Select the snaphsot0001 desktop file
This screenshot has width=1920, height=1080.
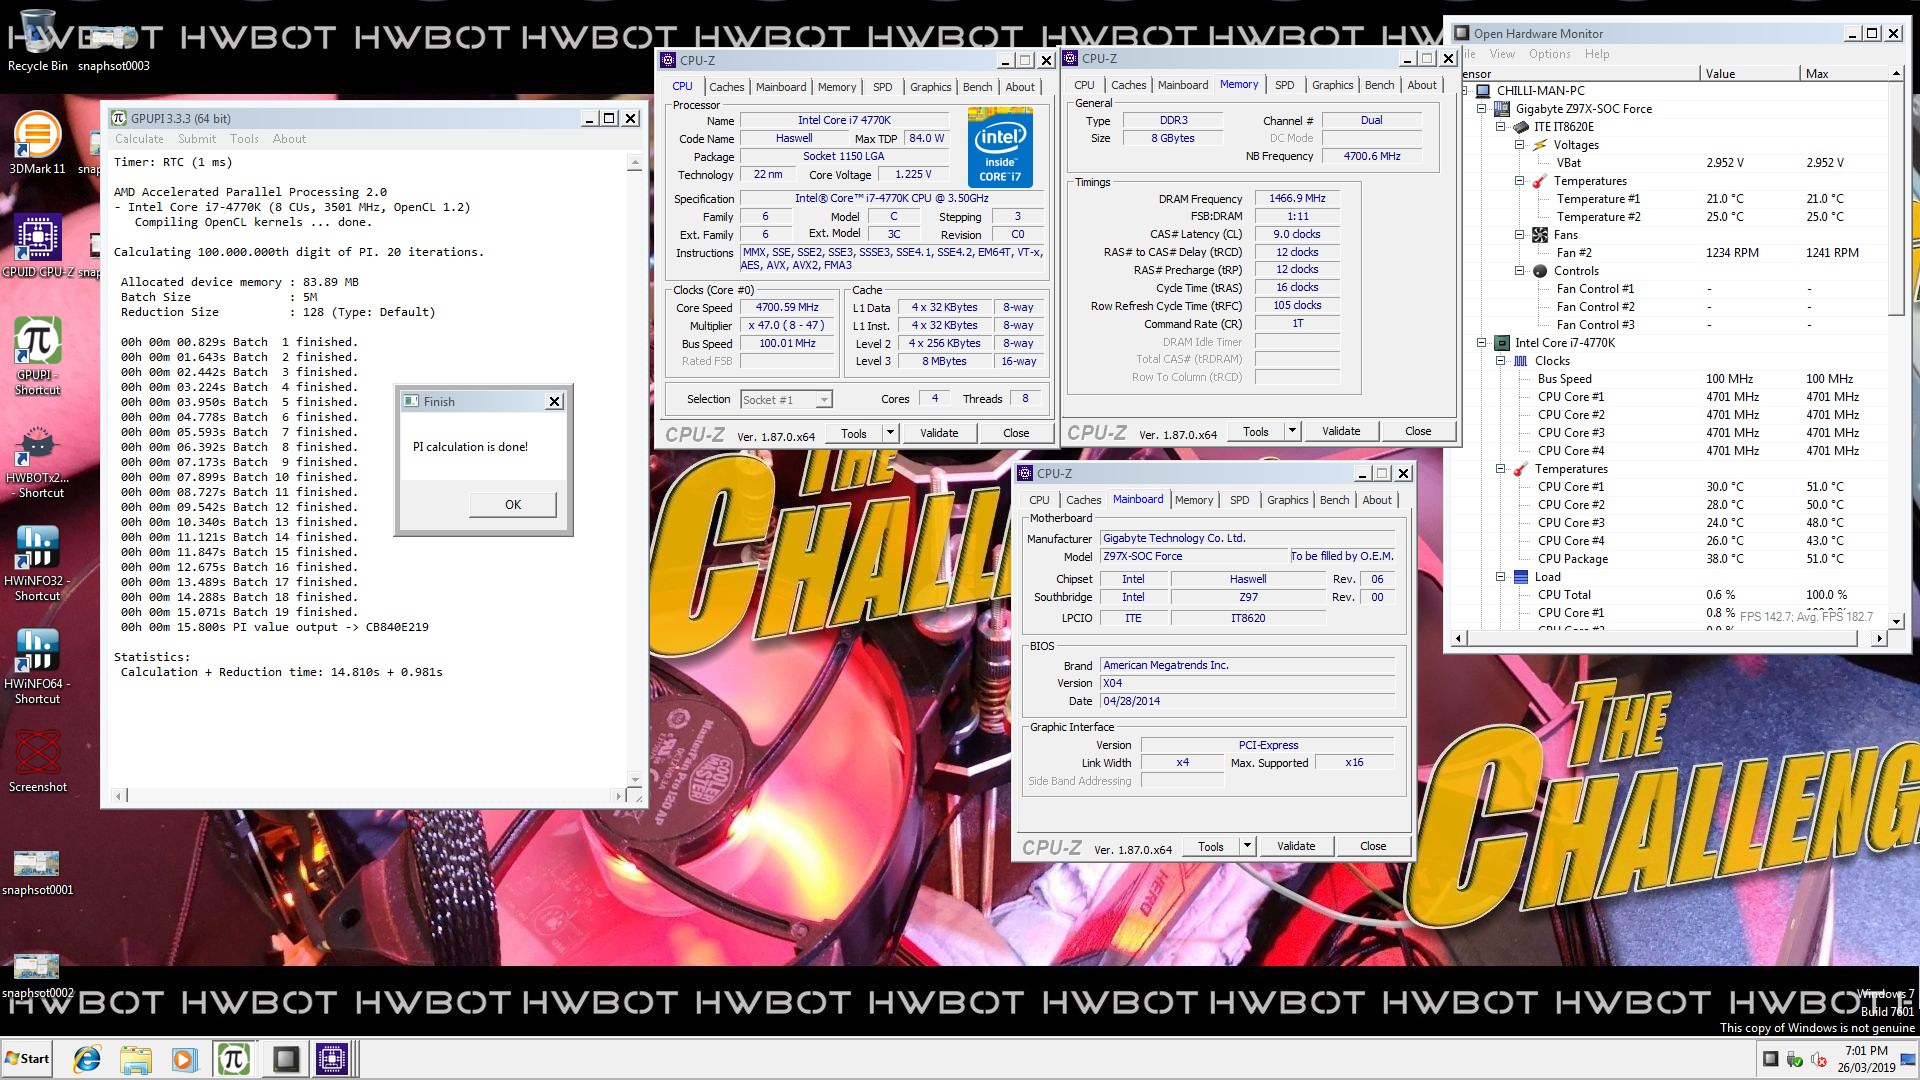coord(37,872)
